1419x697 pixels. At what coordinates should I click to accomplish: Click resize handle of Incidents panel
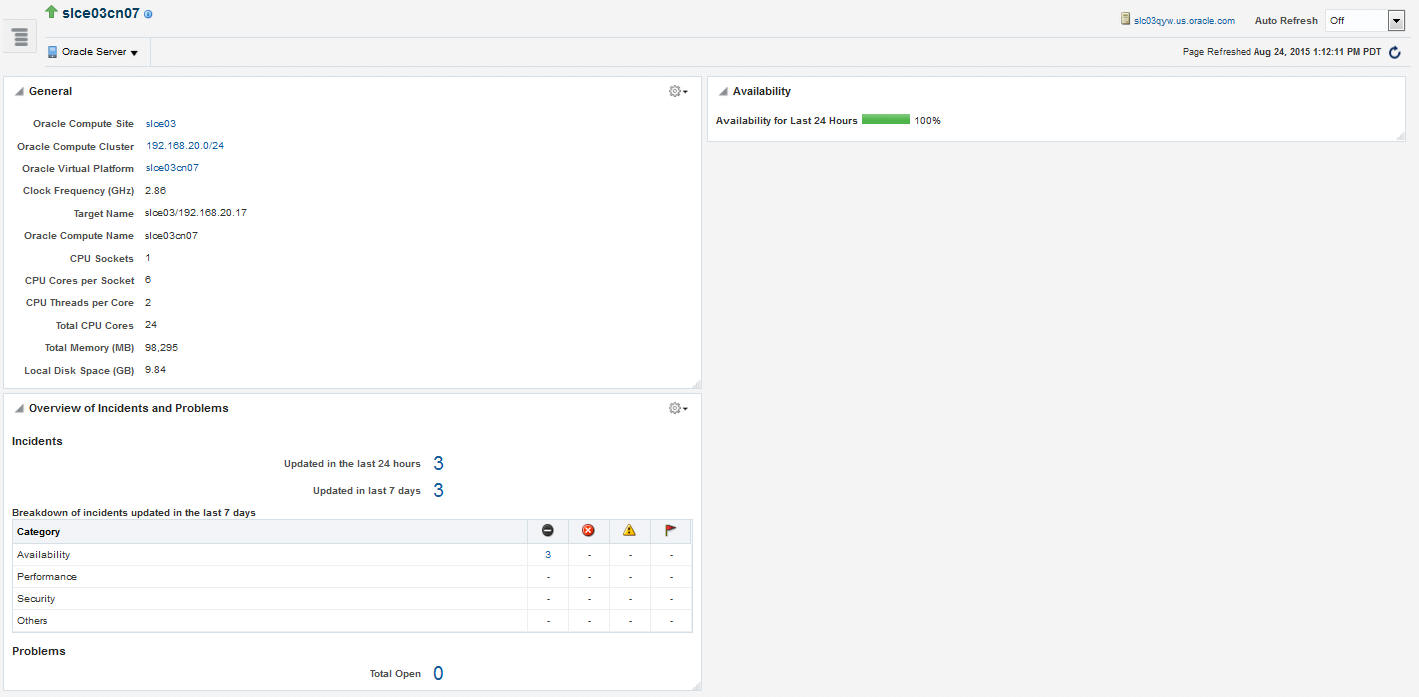click(x=696, y=685)
